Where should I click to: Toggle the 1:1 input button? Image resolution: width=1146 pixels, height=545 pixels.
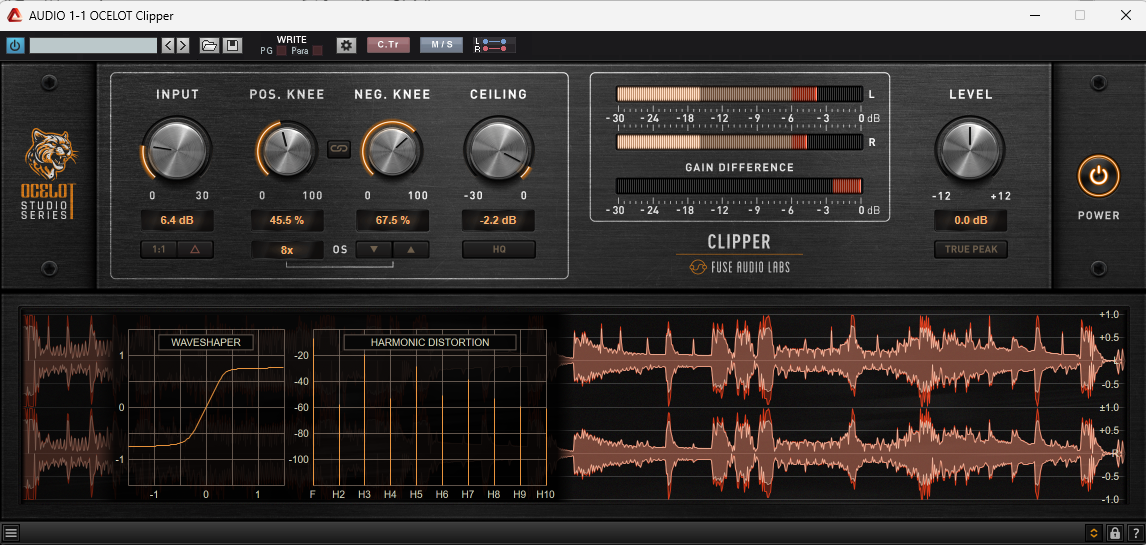[x=159, y=250]
